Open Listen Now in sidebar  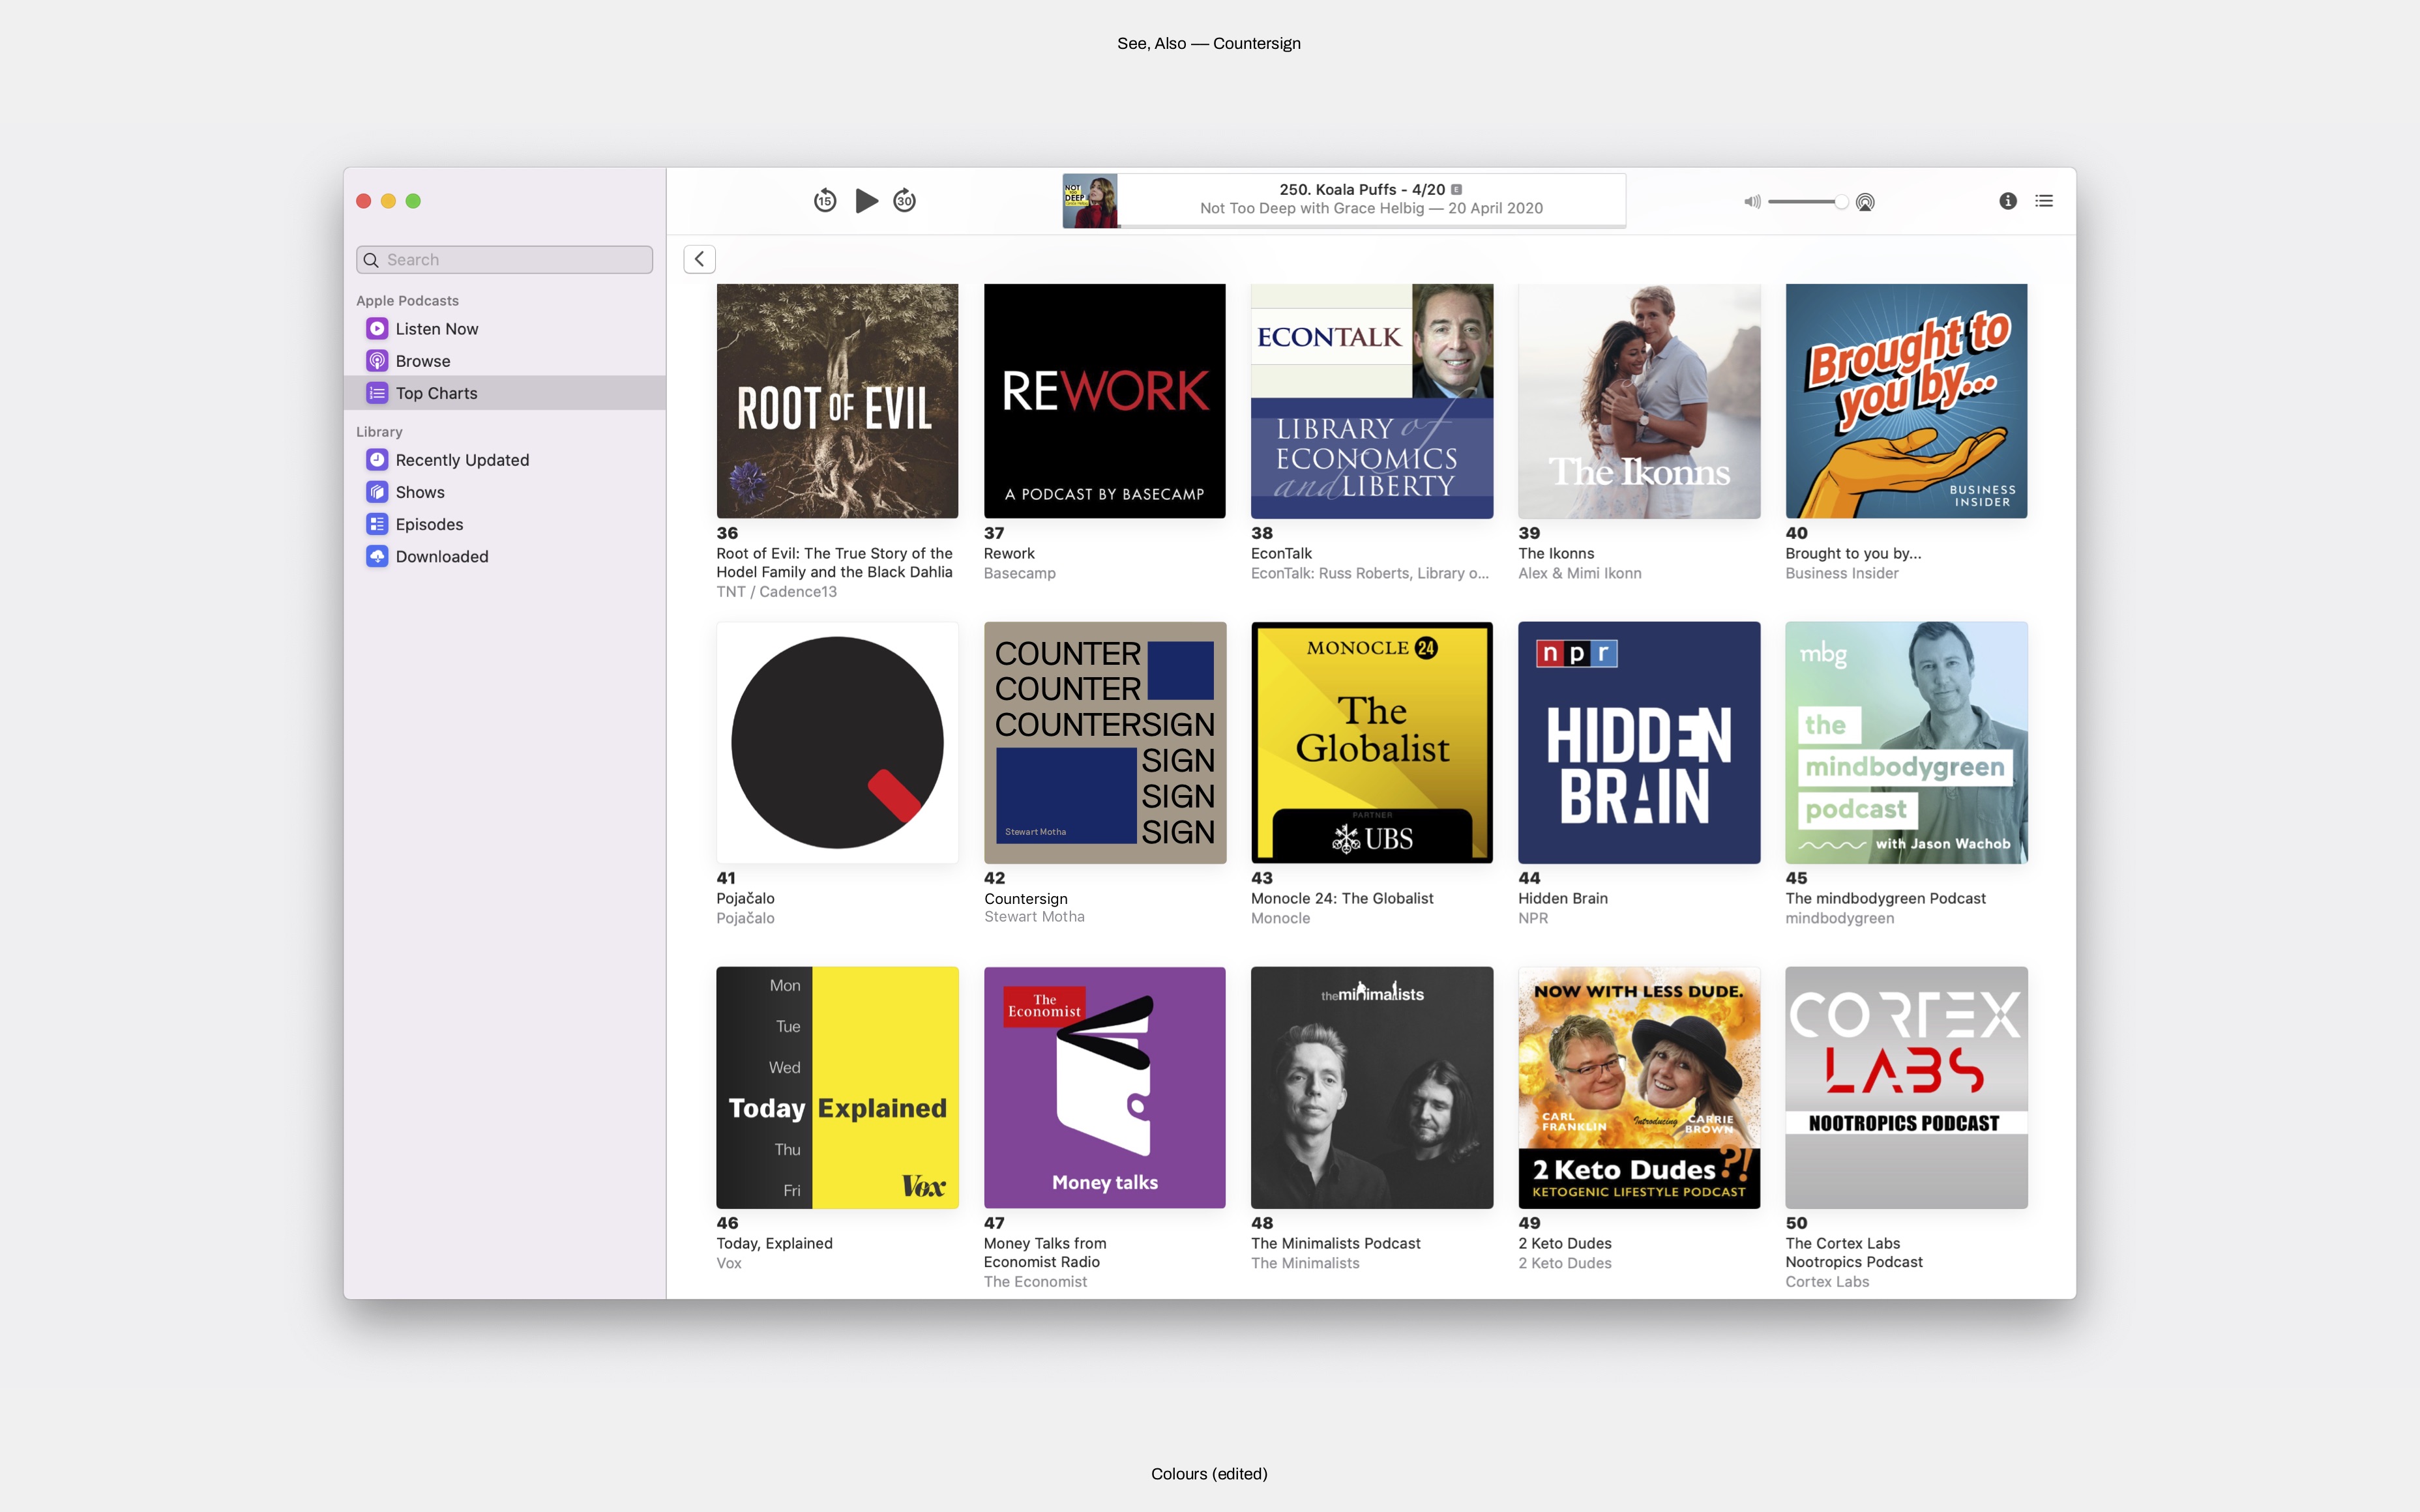pyautogui.click(x=504, y=329)
